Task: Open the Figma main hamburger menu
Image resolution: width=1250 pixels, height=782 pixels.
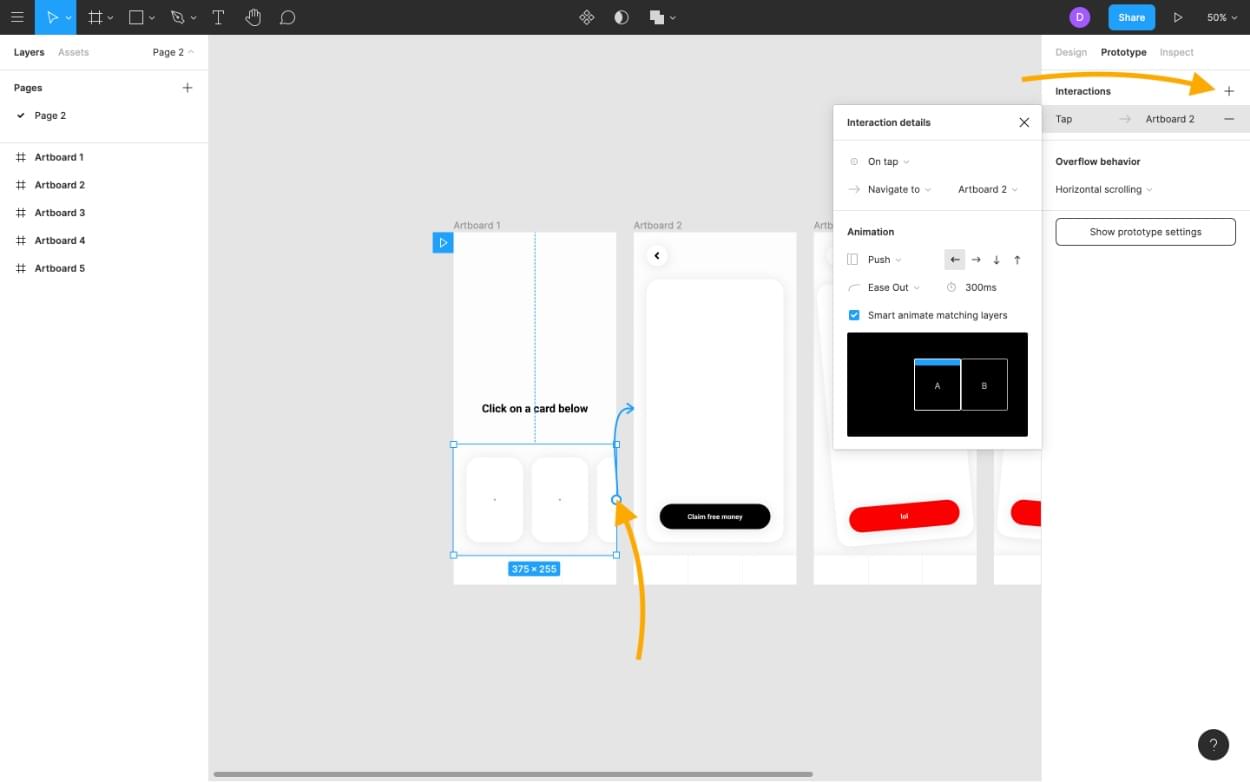Action: tap(17, 17)
